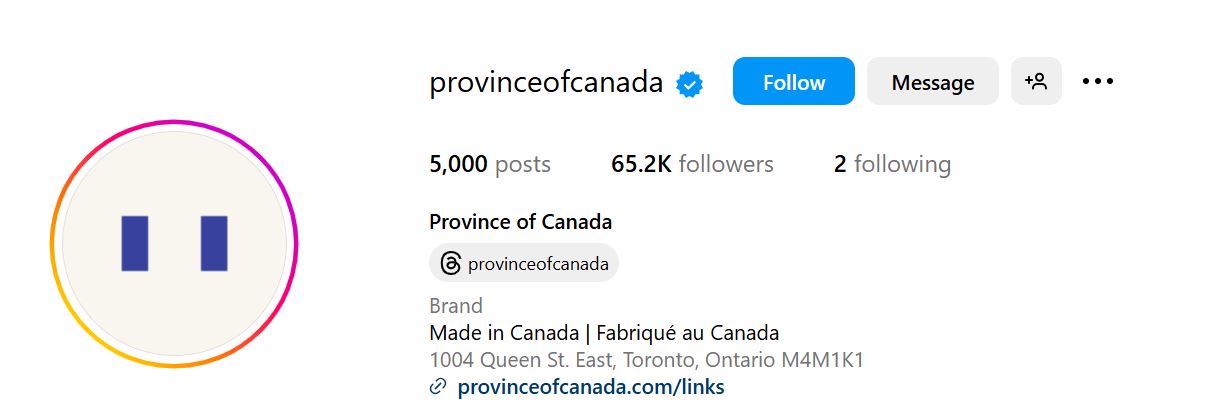Click the chain link icon
Viewport: 1214px width, 413px height.
[x=437, y=387]
